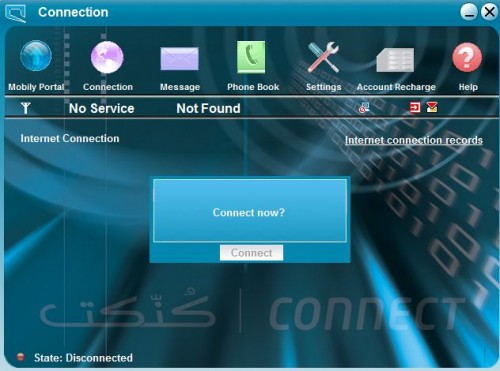Click the red arrow box status icon
The image size is (500, 371).
click(x=415, y=108)
